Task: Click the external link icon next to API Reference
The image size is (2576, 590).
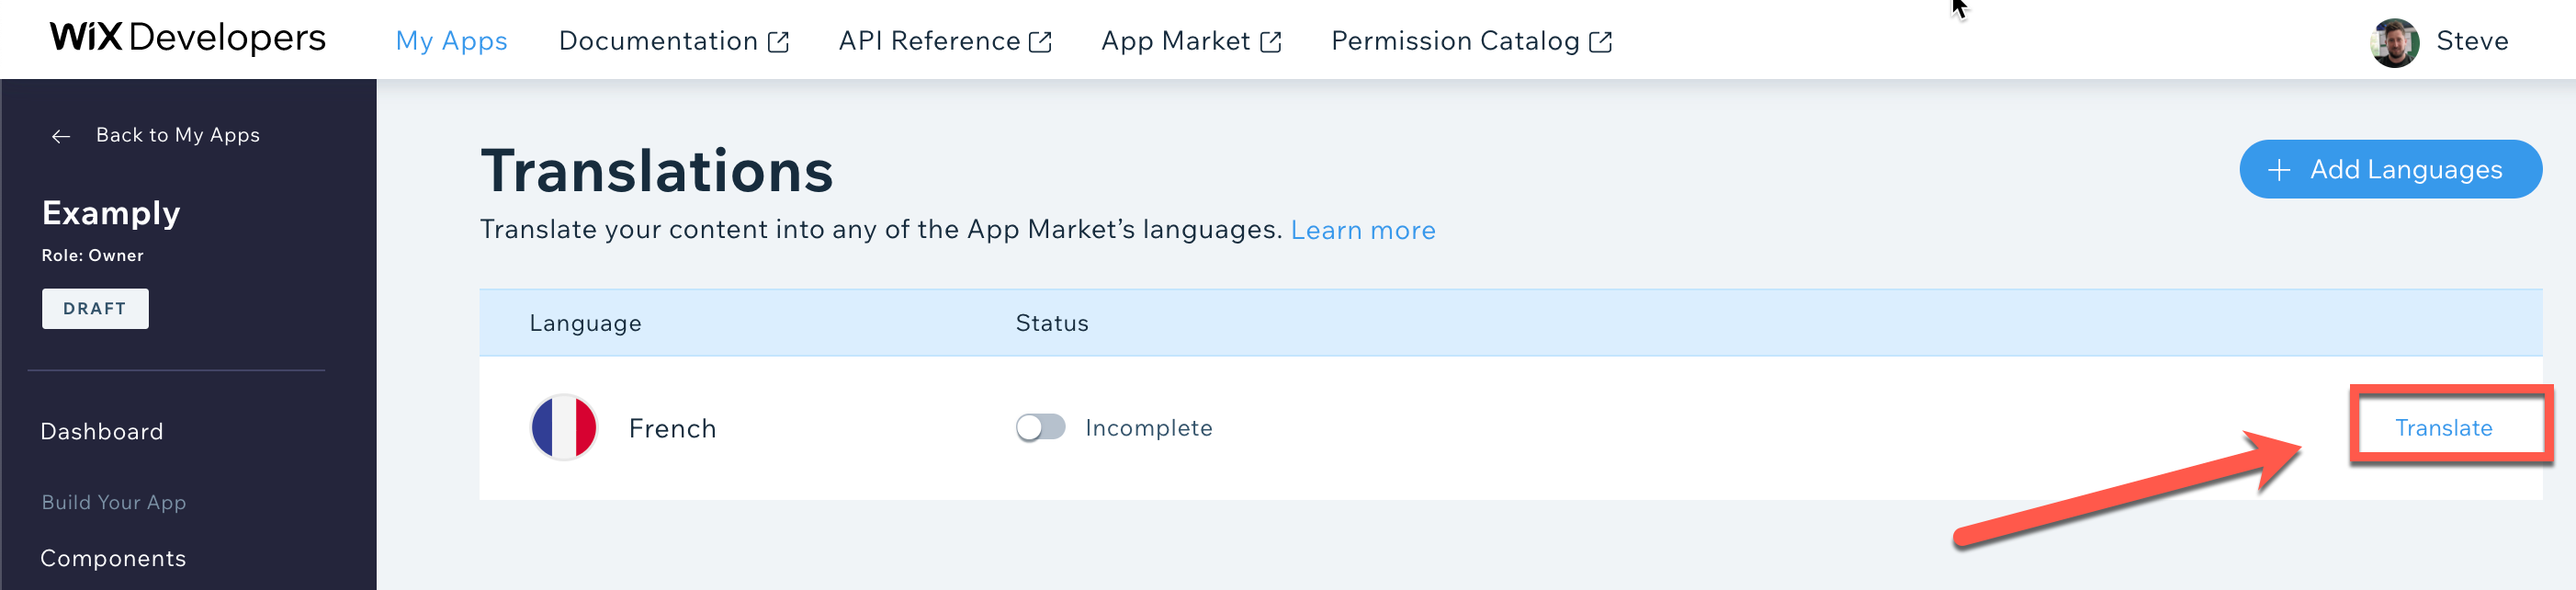Action: (1040, 42)
